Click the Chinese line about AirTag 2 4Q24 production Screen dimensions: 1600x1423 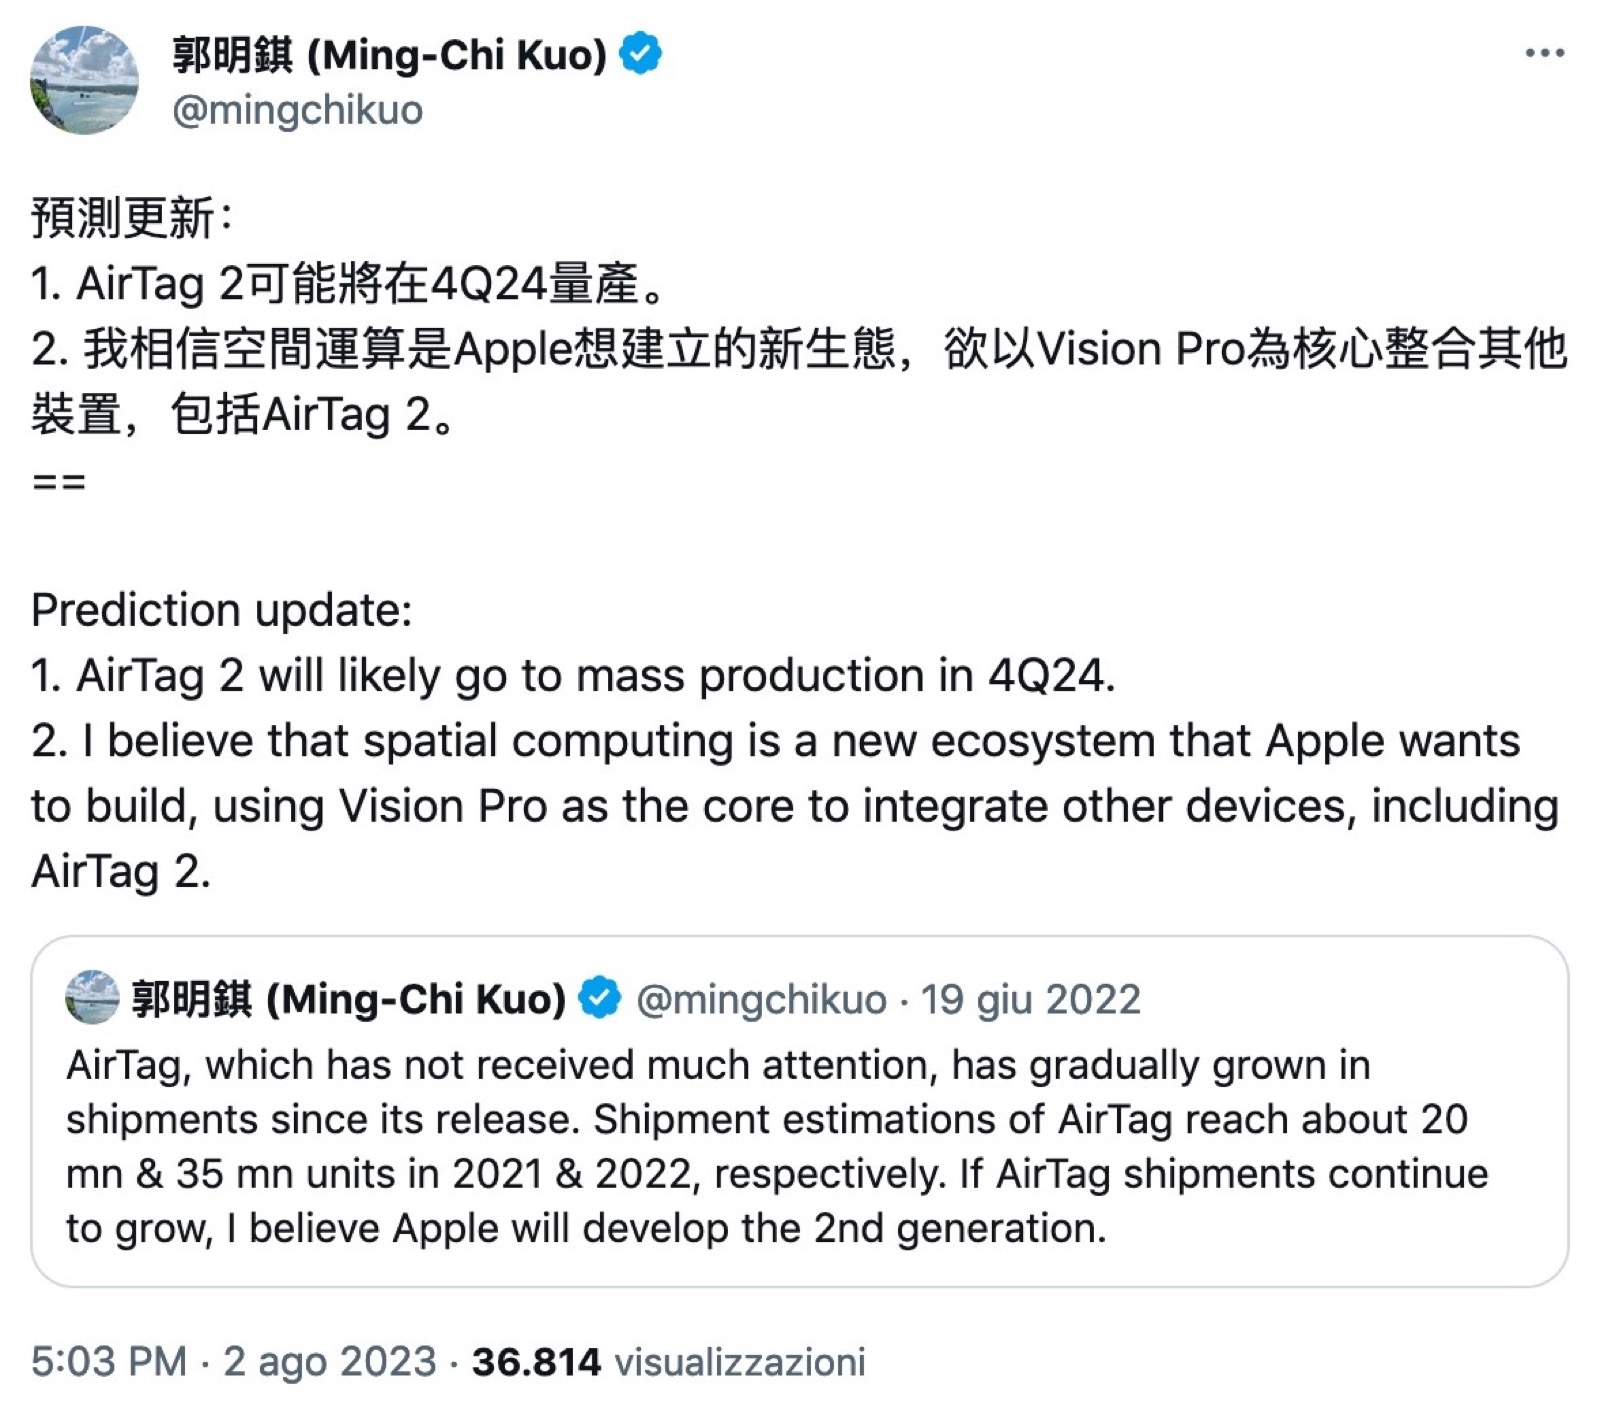pyautogui.click(x=348, y=284)
